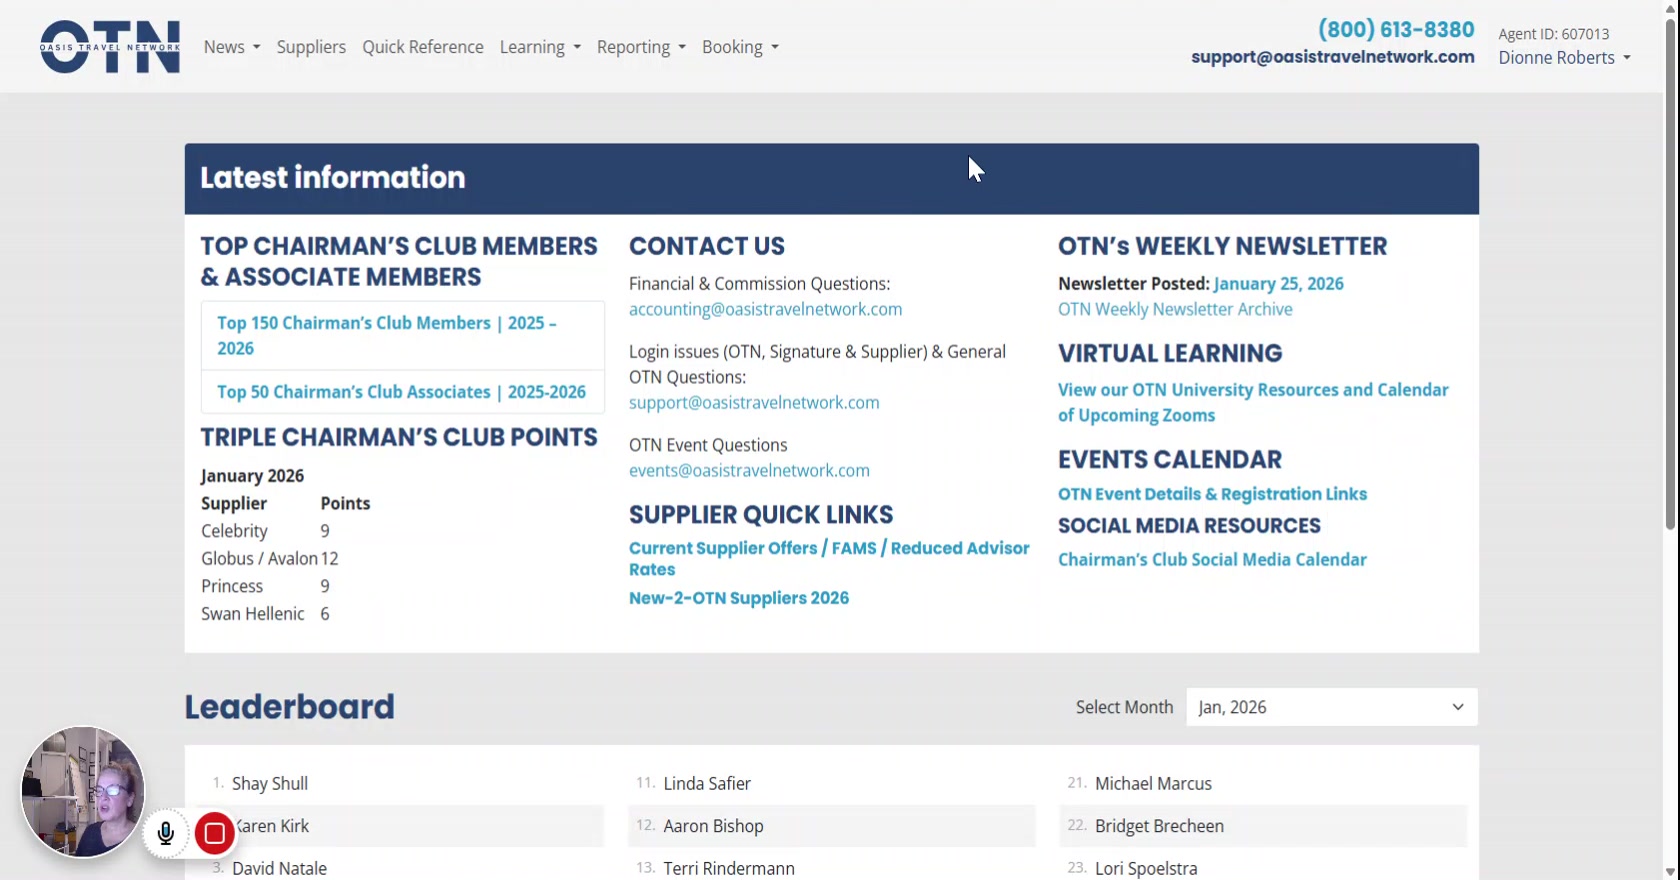View Top 50 Chairman's Club Associates
1680x880 pixels.
click(x=401, y=392)
